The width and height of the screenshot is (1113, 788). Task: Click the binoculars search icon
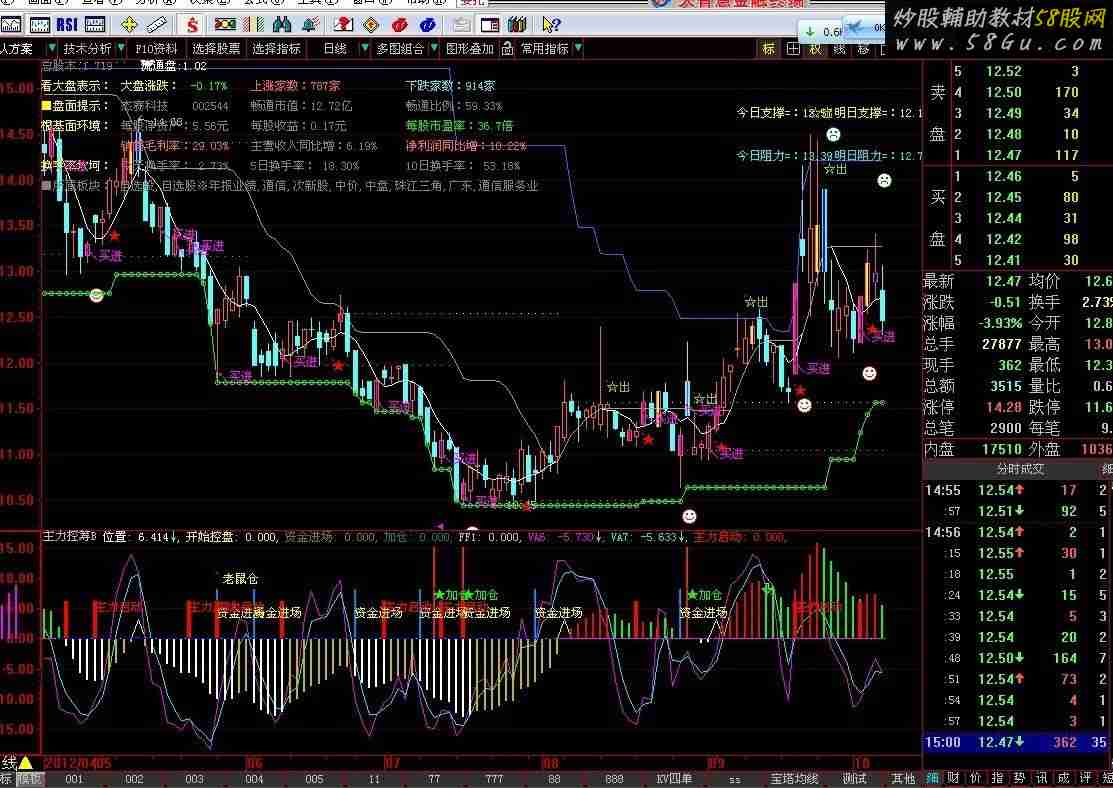[x=282, y=24]
